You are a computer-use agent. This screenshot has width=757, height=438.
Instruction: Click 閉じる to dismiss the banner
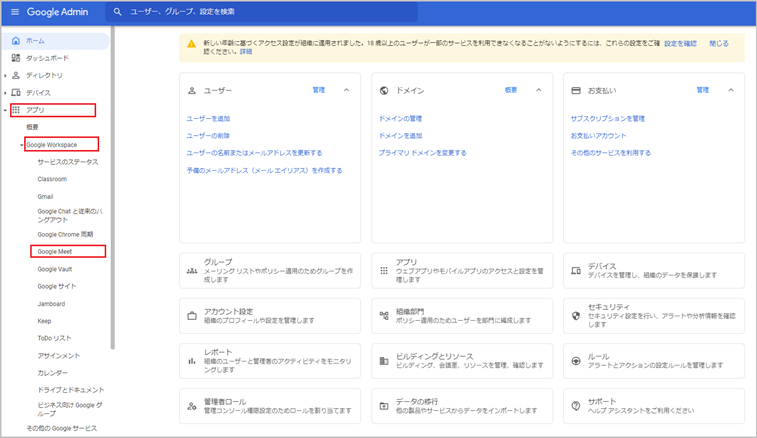[x=719, y=43]
